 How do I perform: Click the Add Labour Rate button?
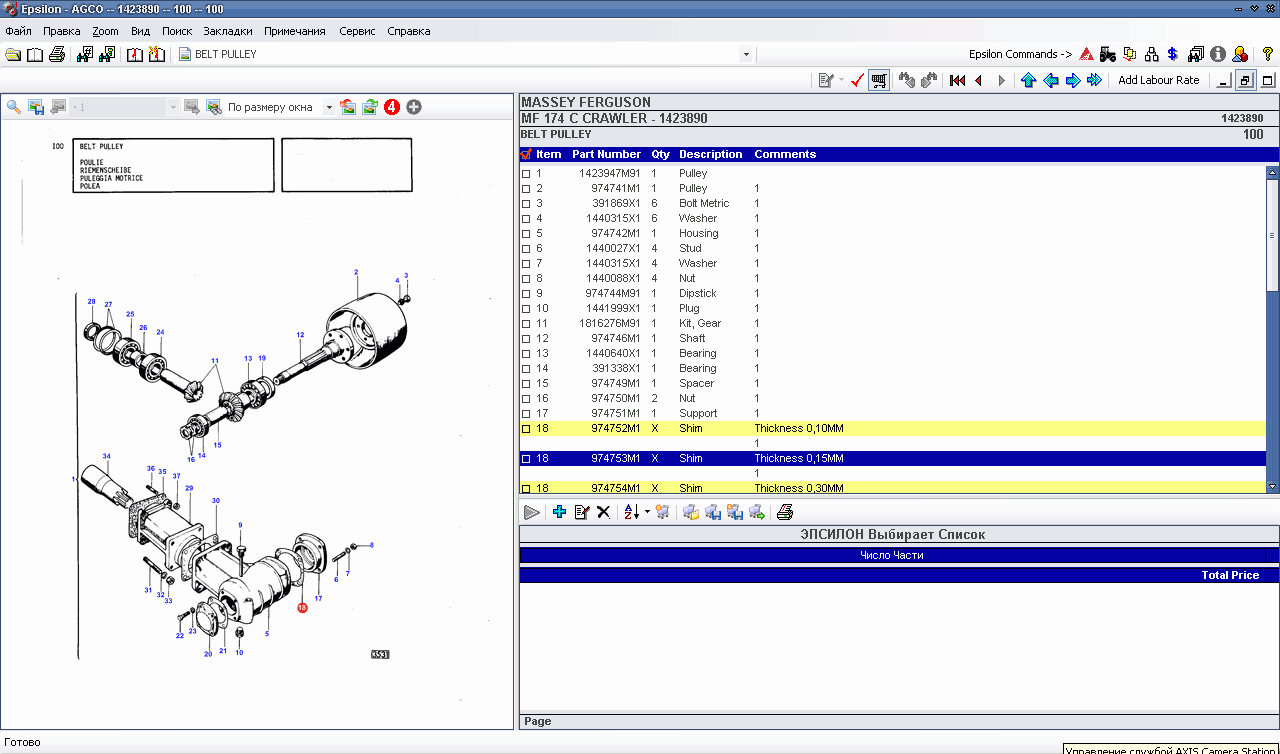coord(1158,80)
